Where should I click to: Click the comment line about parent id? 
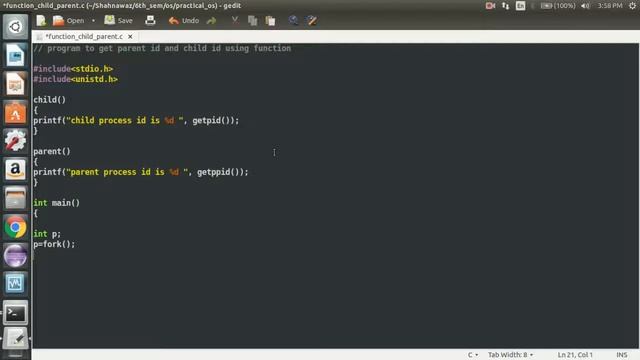(162, 48)
